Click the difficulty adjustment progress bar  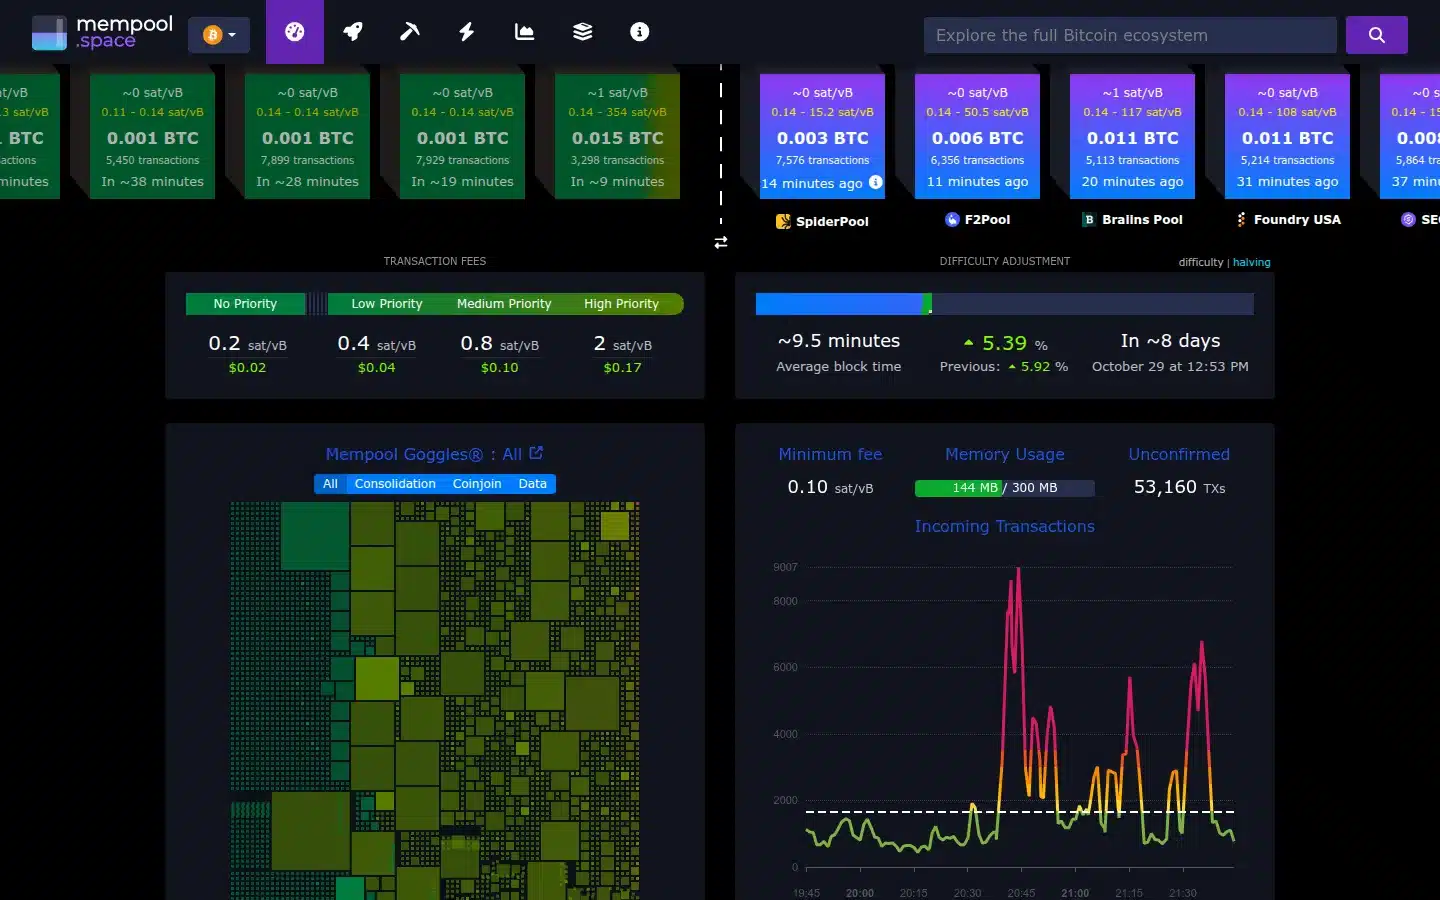(1004, 304)
